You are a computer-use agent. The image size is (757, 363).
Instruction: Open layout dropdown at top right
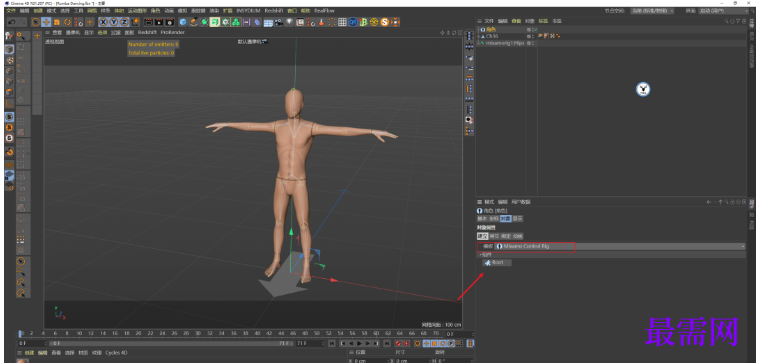click(x=725, y=10)
